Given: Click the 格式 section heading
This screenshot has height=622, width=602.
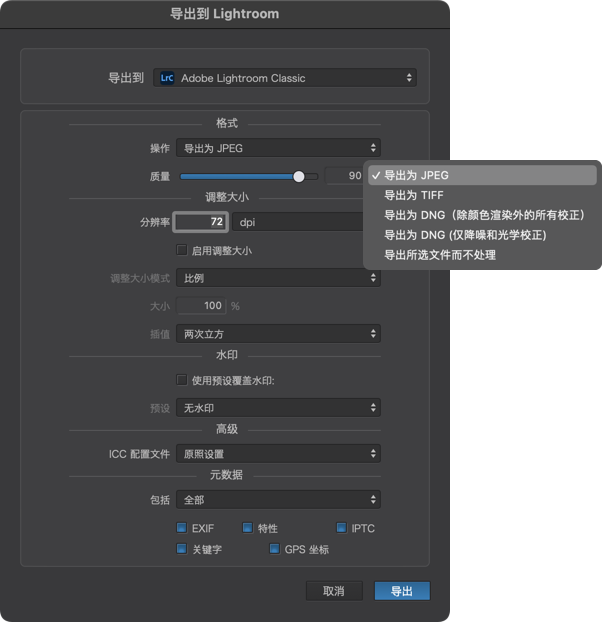Looking at the screenshot, I should pos(227,123).
